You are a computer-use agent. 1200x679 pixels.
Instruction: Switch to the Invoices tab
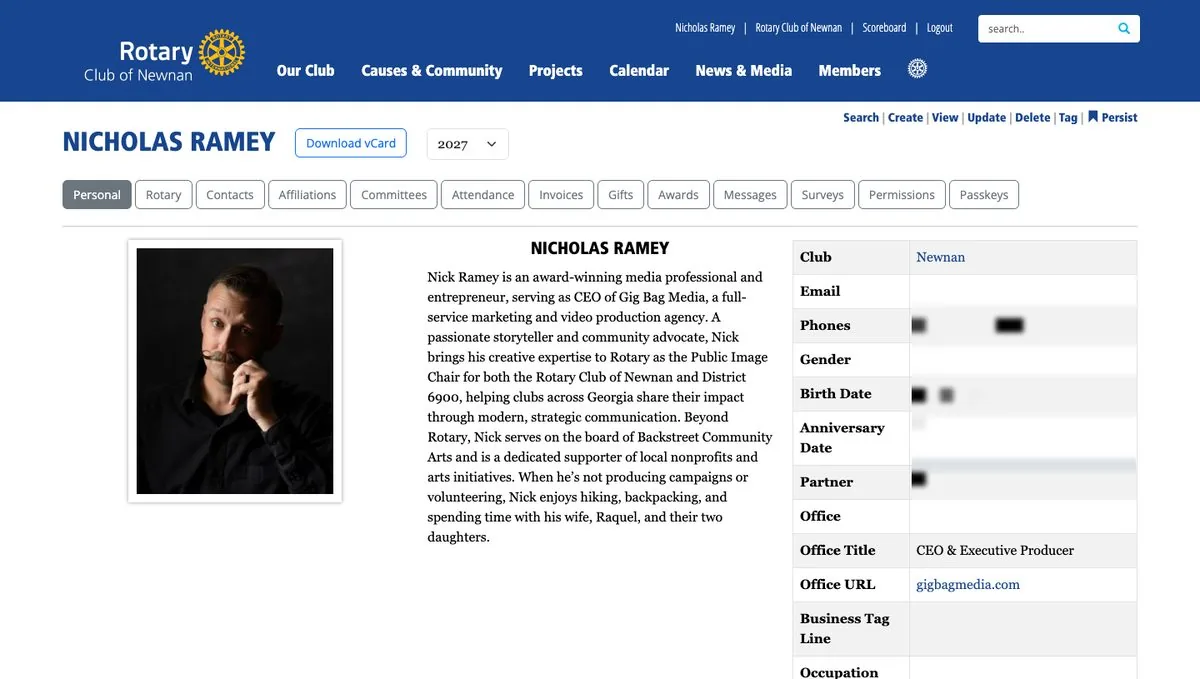point(561,194)
